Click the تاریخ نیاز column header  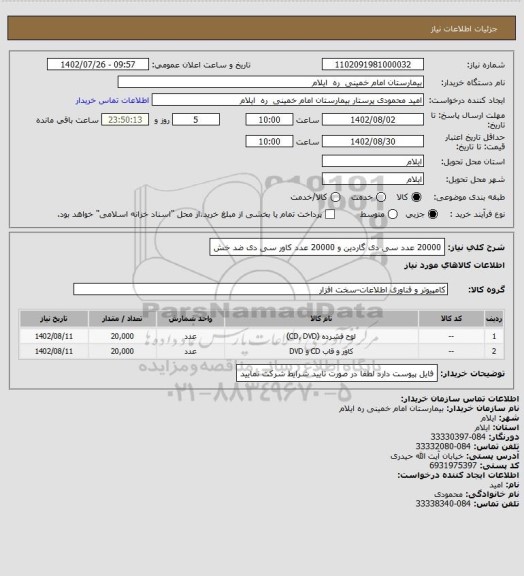[x=54, y=319]
